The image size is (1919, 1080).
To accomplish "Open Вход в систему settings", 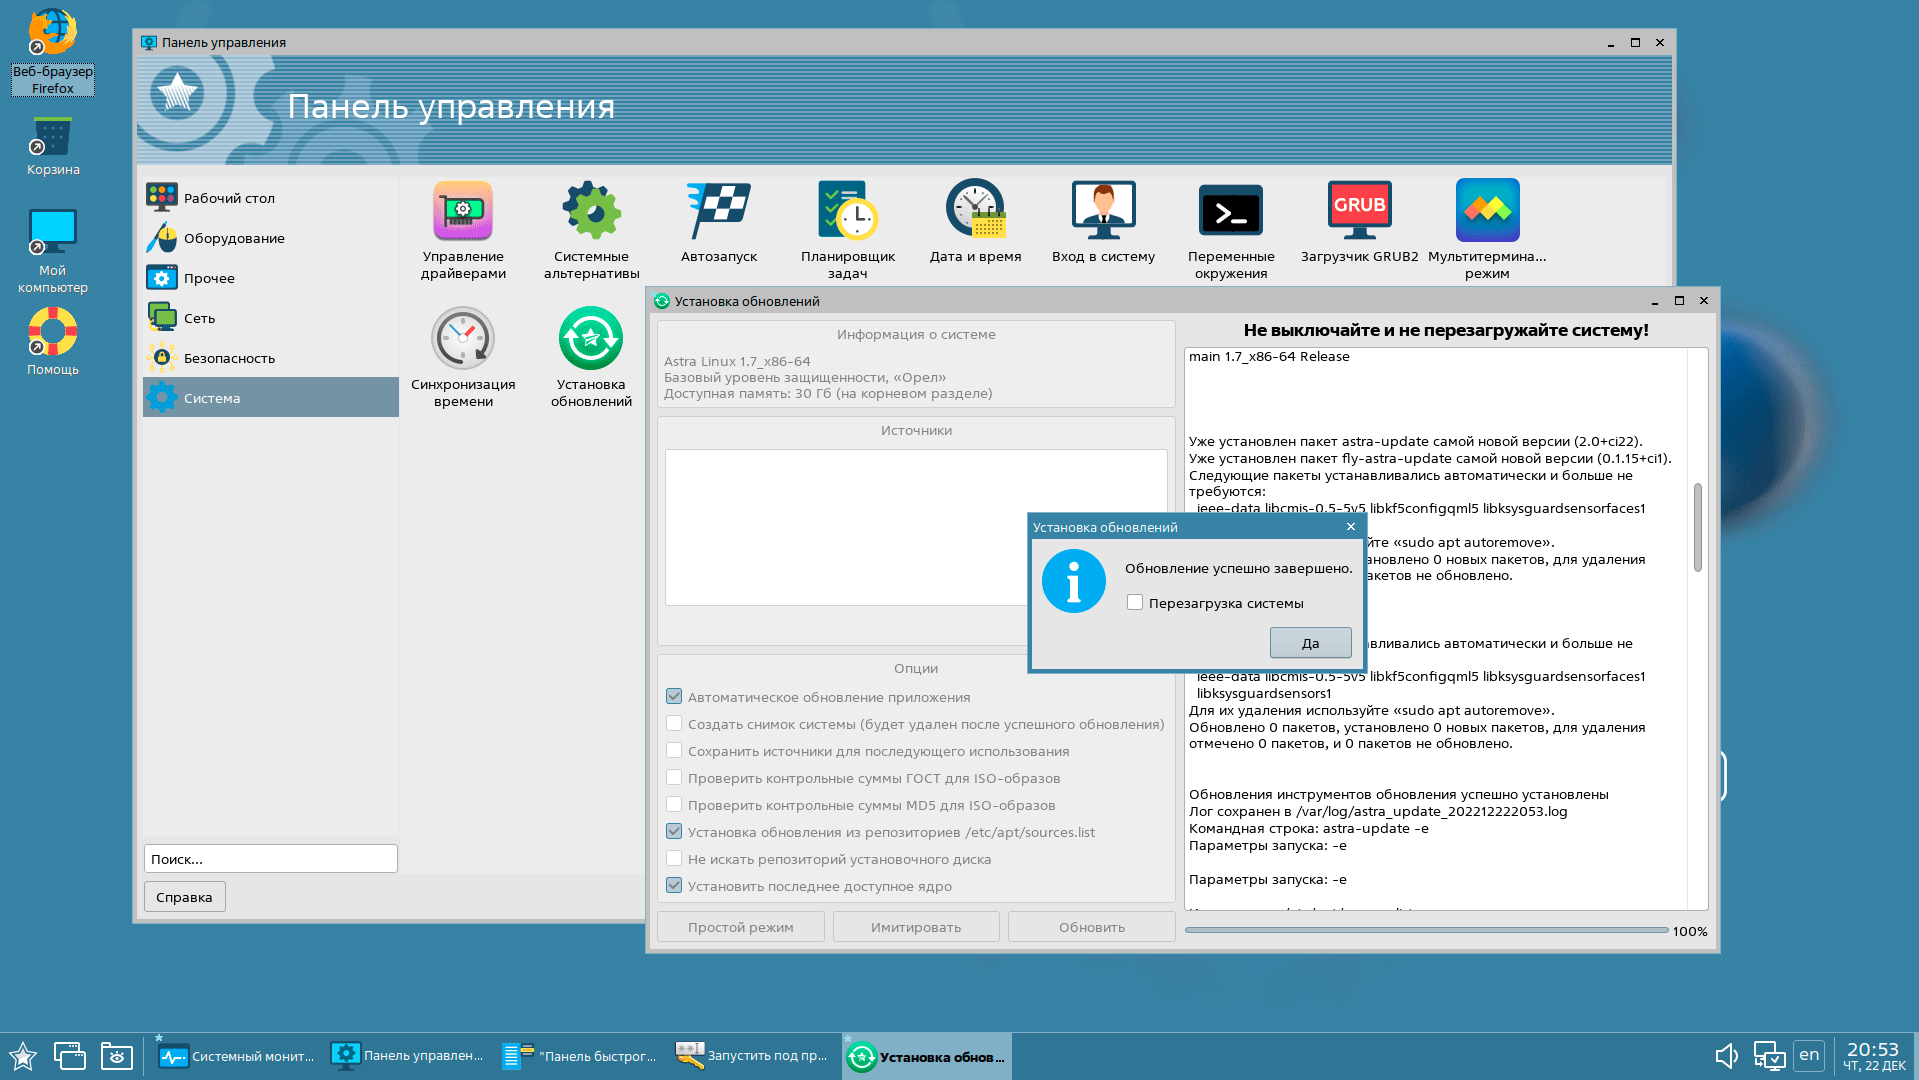I will [1103, 223].
